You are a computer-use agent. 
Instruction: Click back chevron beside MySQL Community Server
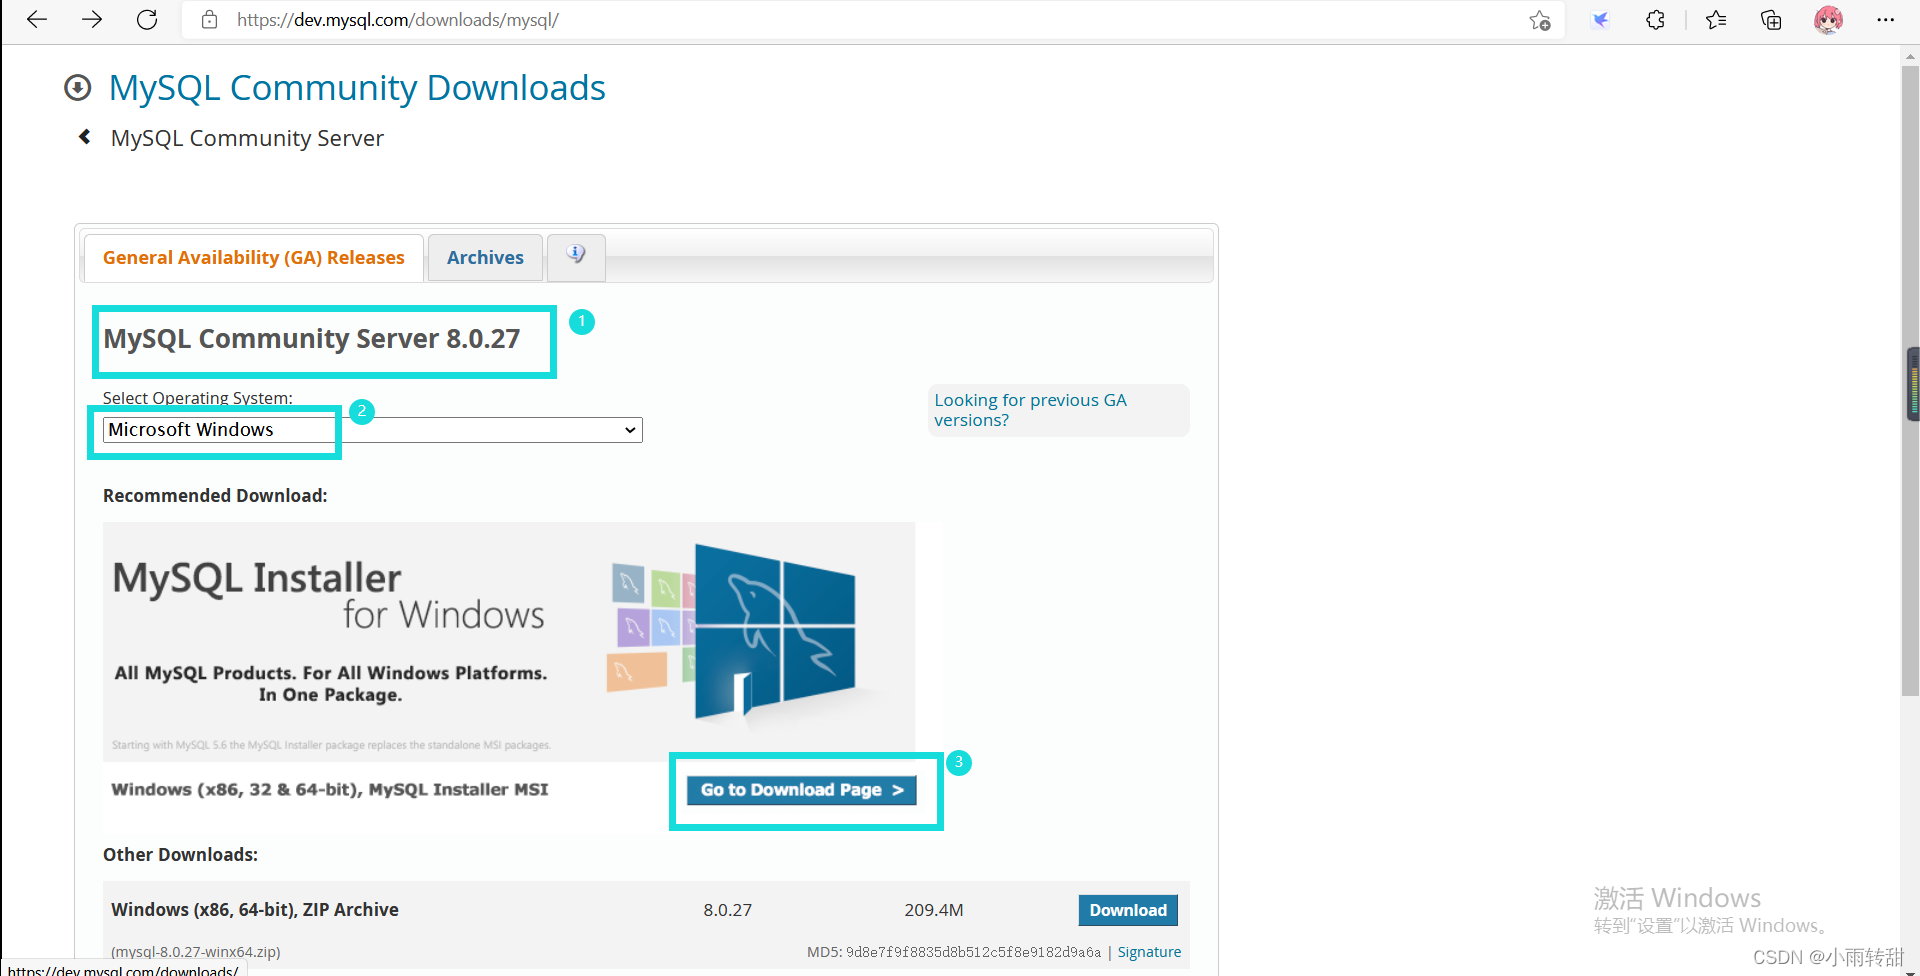[x=85, y=137]
